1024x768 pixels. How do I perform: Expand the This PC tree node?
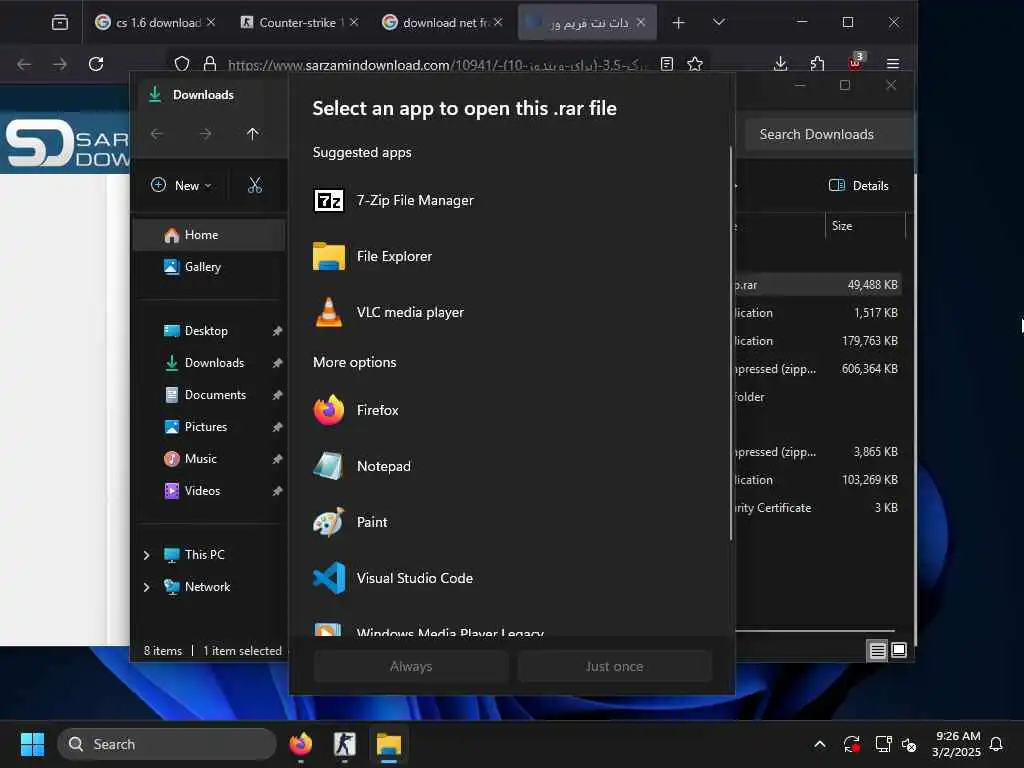click(x=146, y=555)
